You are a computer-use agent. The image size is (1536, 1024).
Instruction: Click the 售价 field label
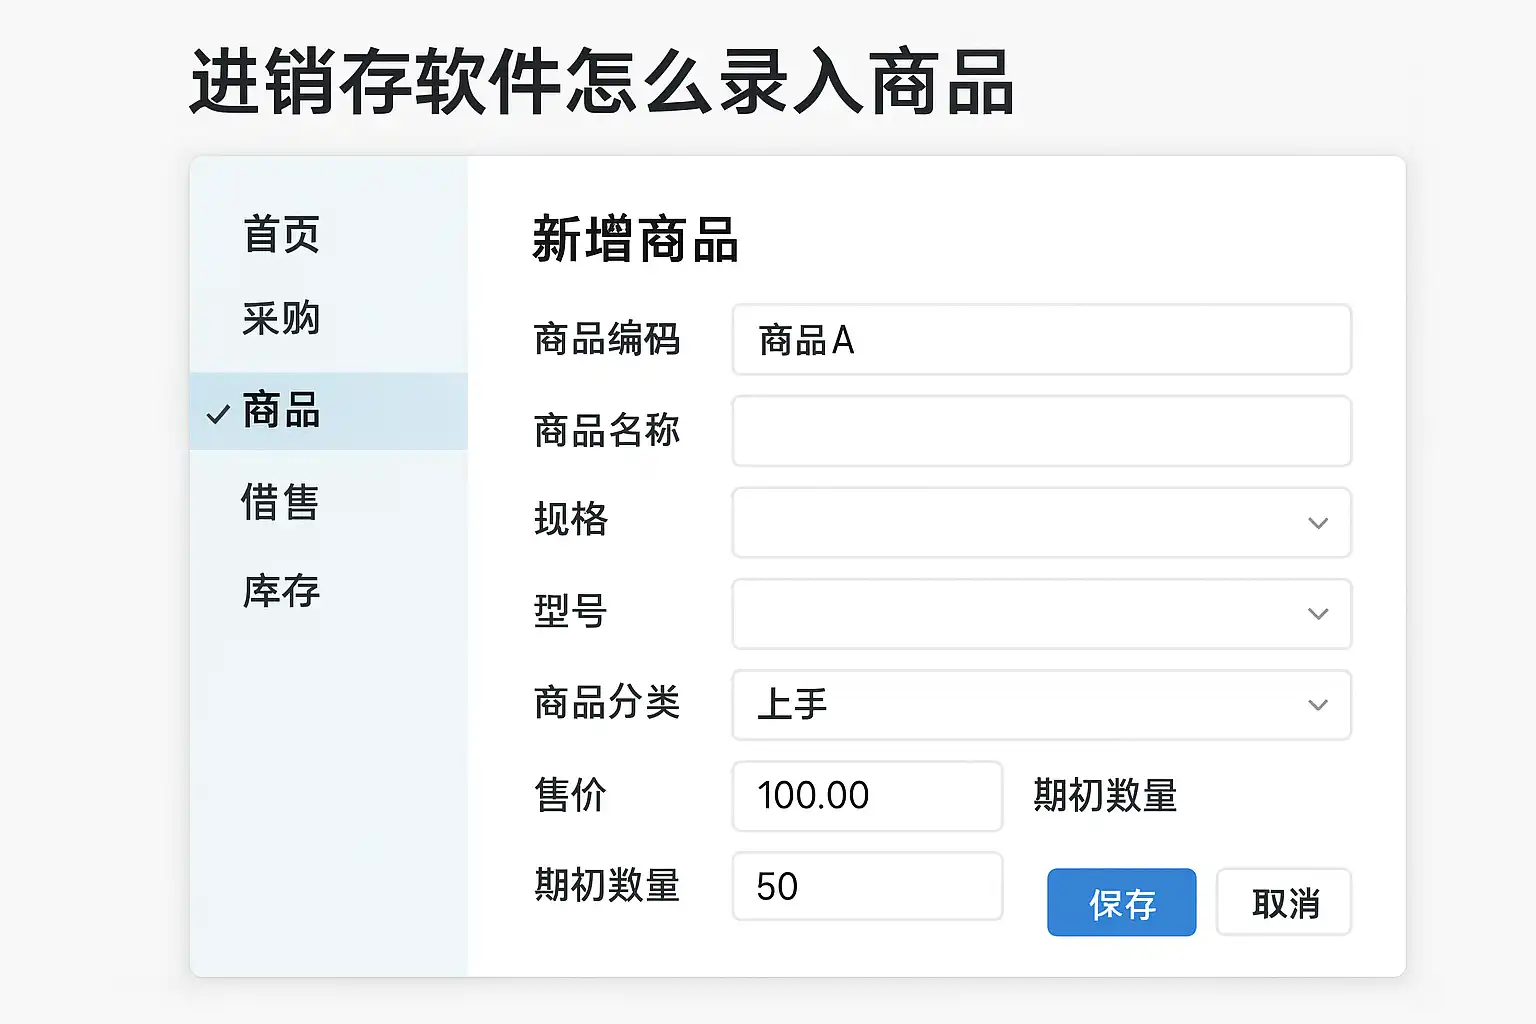pos(571,796)
